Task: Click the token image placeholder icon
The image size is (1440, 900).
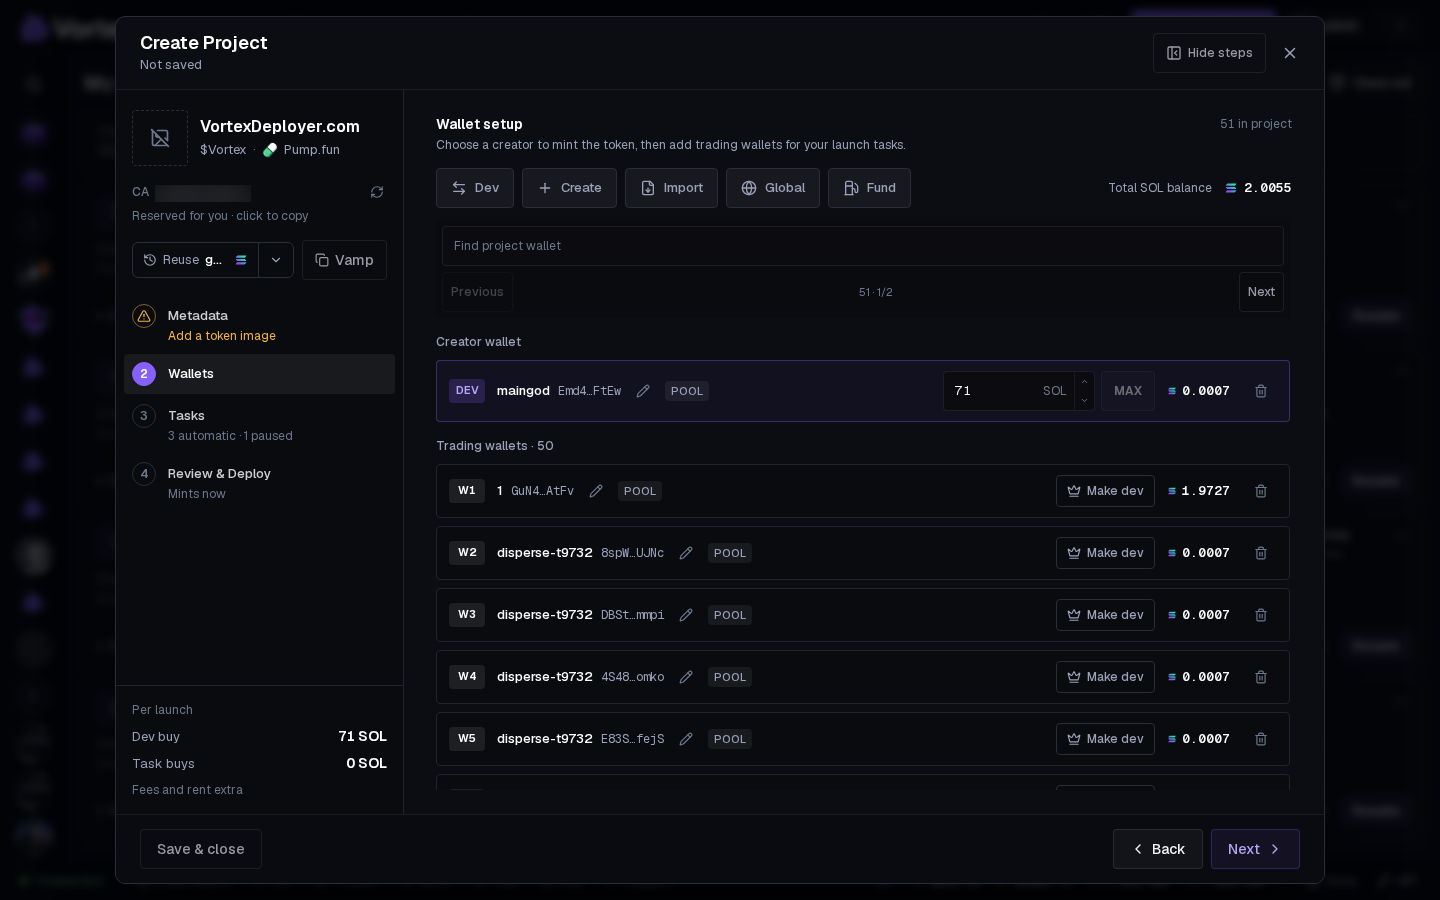Action: click(160, 138)
